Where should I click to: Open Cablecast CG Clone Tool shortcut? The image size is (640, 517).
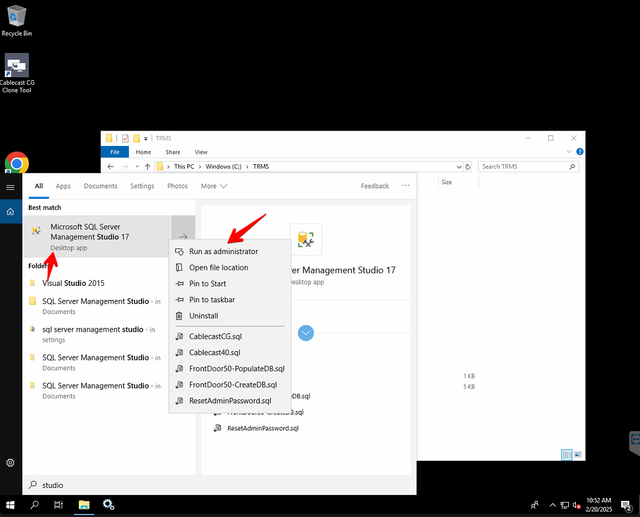click(17, 73)
